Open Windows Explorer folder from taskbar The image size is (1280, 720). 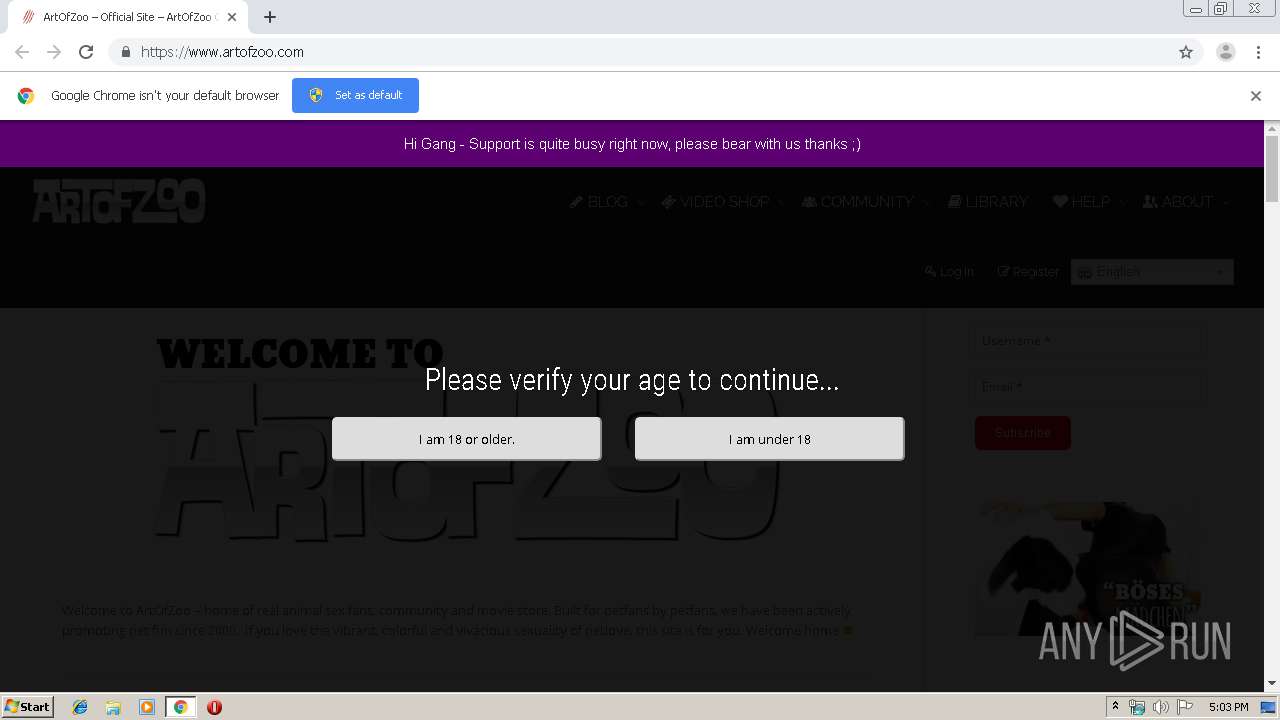(x=113, y=707)
